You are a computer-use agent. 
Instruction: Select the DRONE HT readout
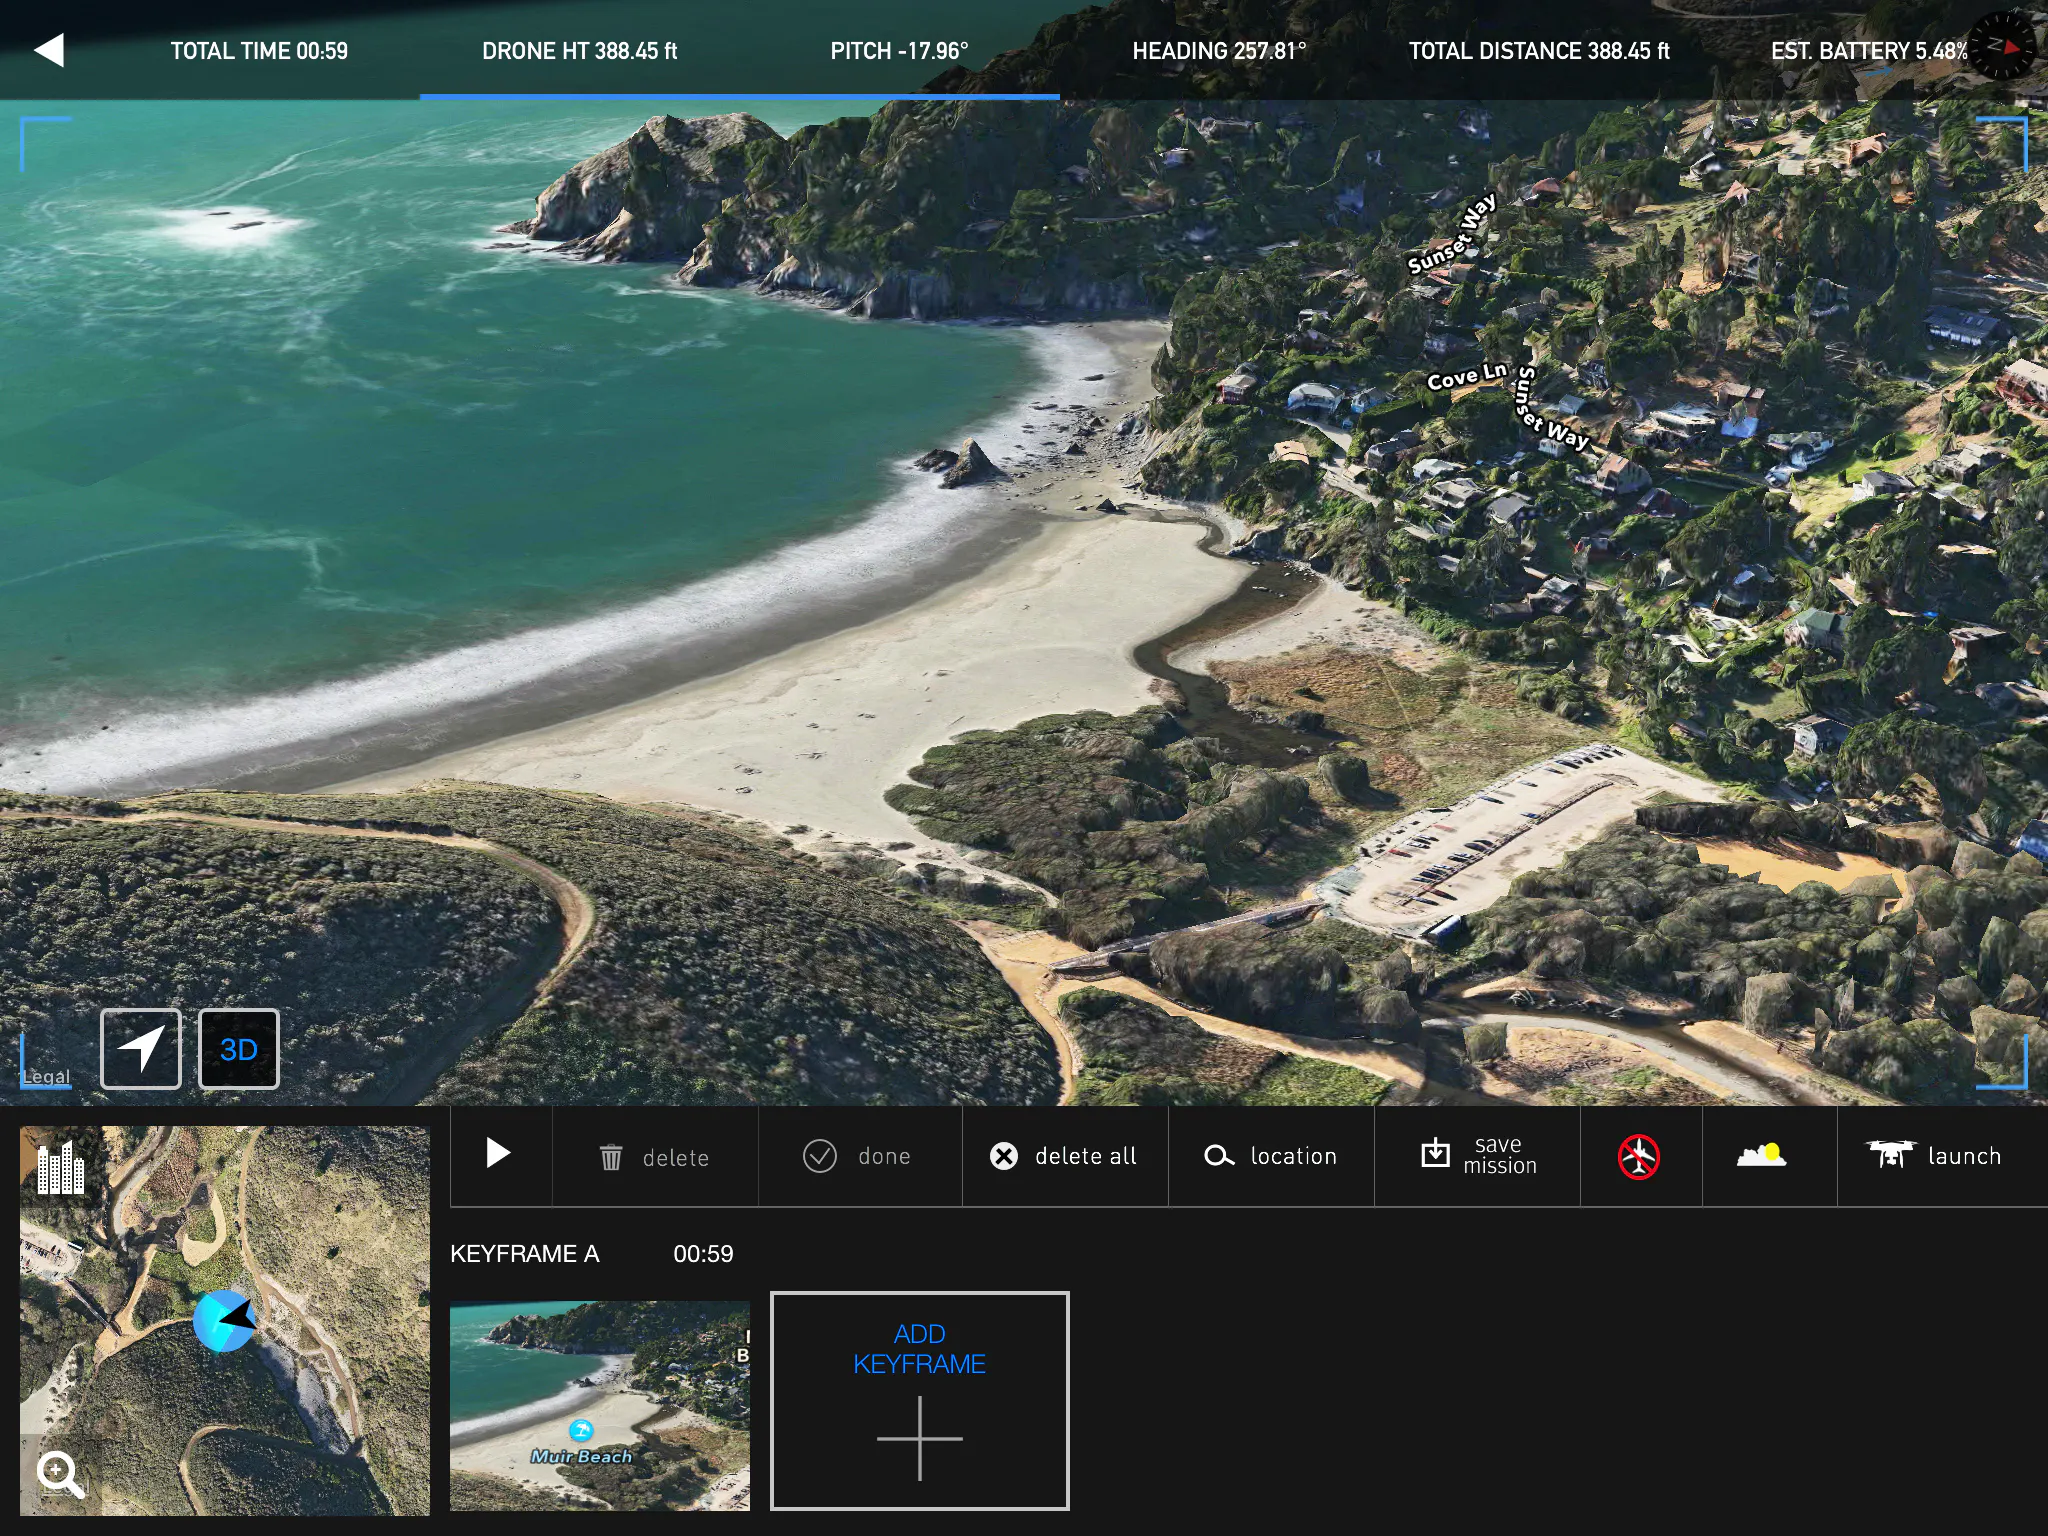579,51
